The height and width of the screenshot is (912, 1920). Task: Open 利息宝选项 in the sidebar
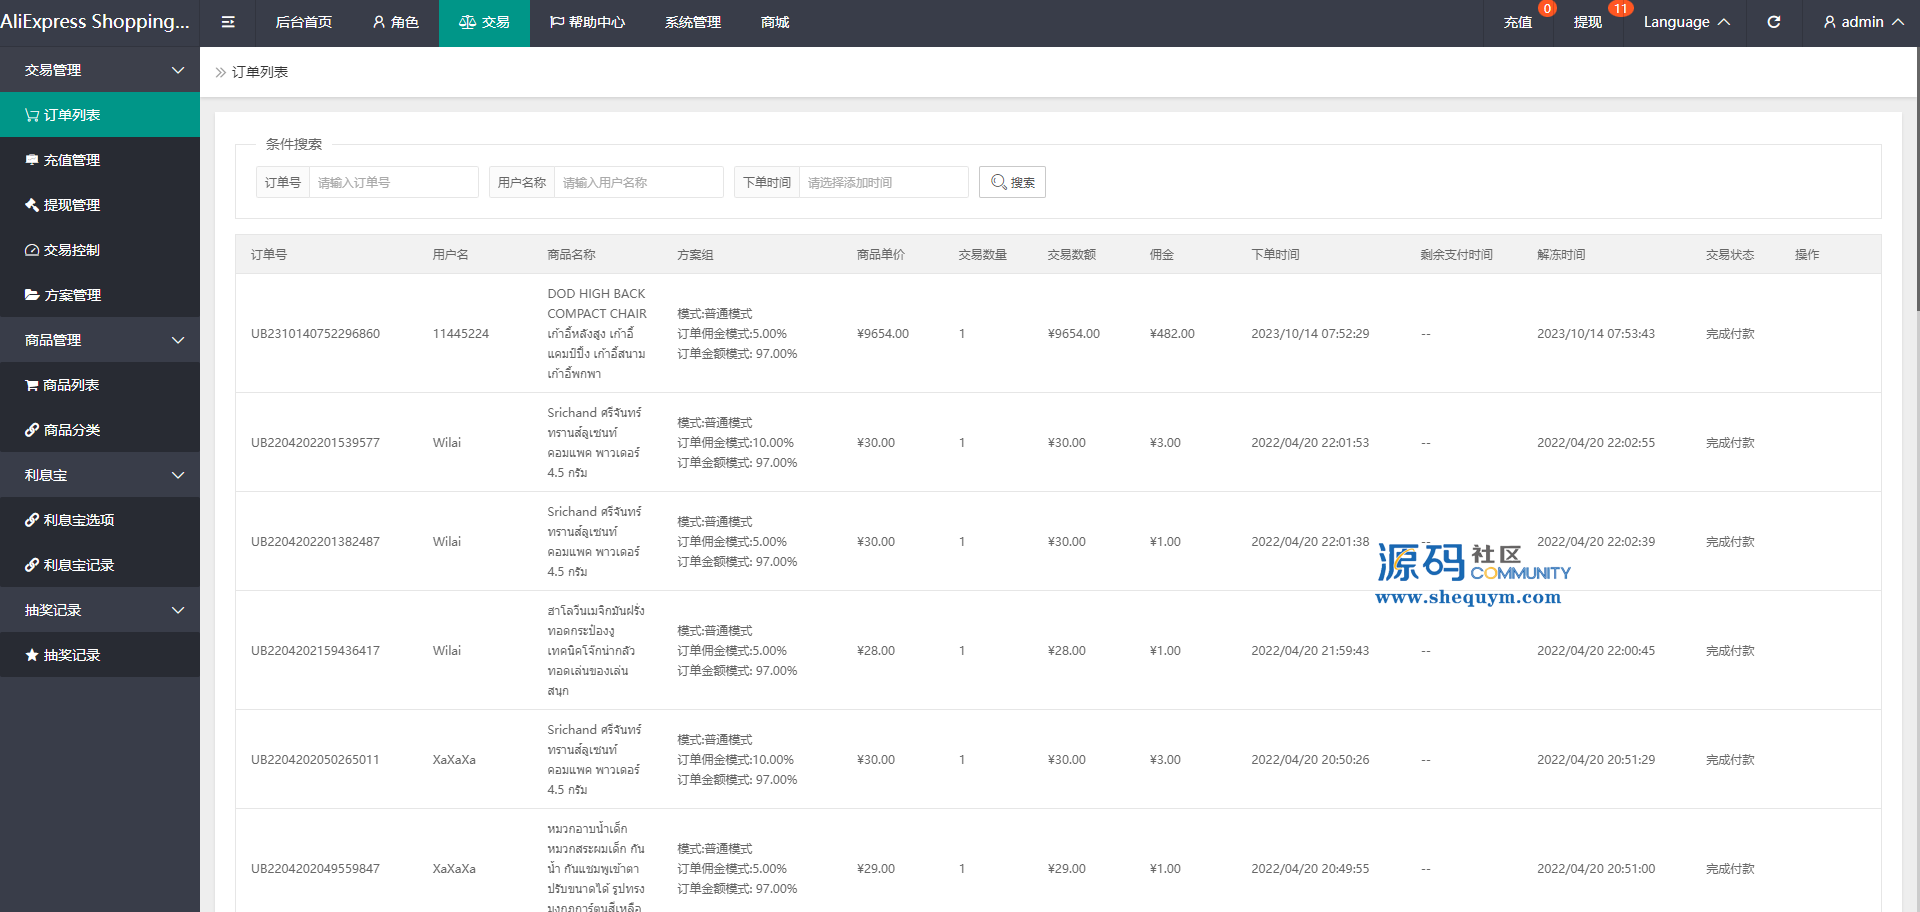(100, 520)
